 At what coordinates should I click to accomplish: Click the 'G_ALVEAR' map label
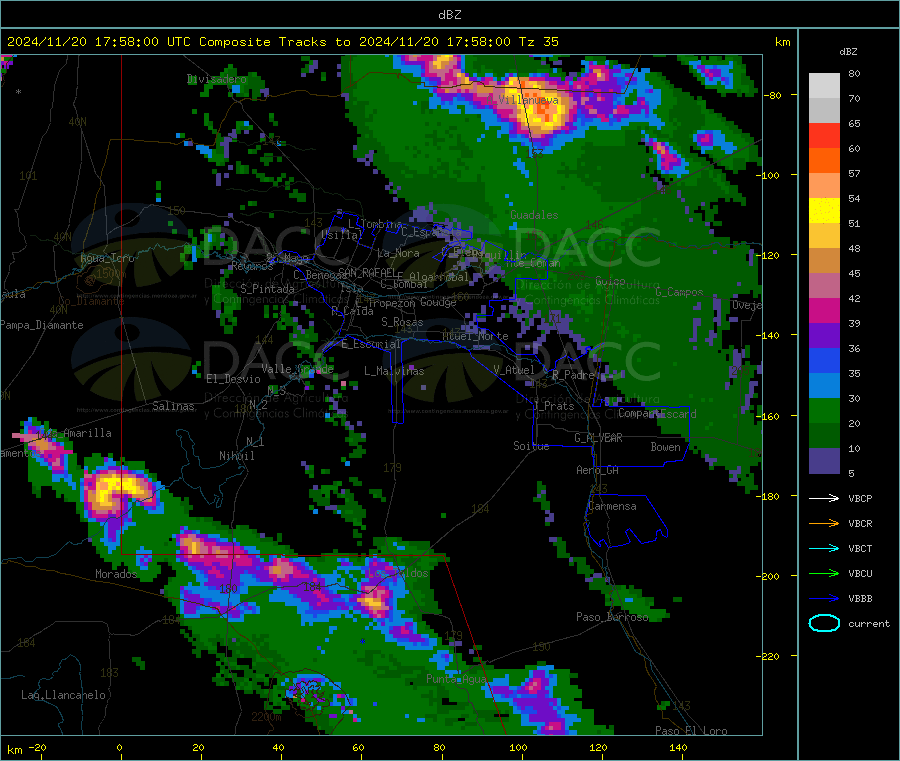click(598, 438)
